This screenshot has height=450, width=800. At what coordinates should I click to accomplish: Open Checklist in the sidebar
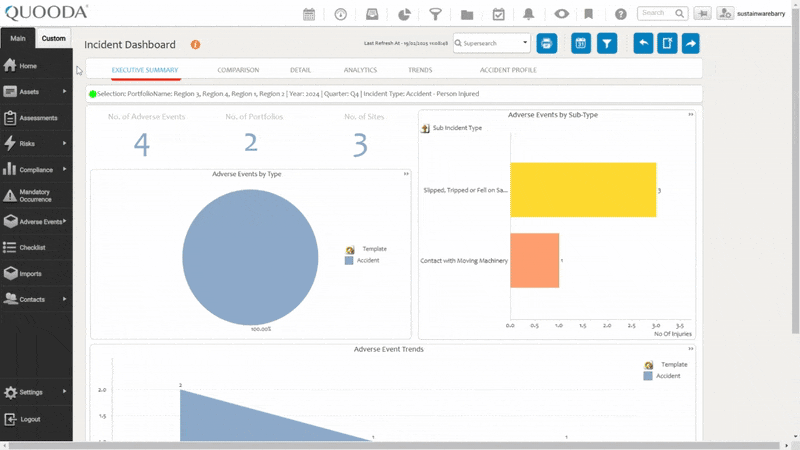[x=36, y=247]
